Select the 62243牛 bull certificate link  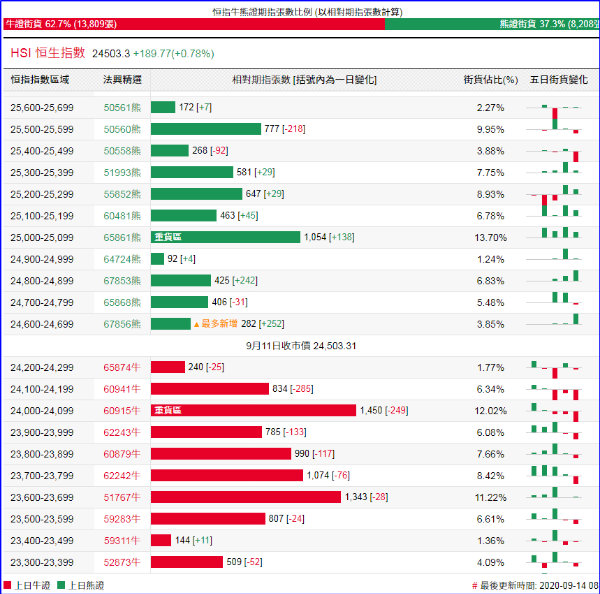click(122, 432)
